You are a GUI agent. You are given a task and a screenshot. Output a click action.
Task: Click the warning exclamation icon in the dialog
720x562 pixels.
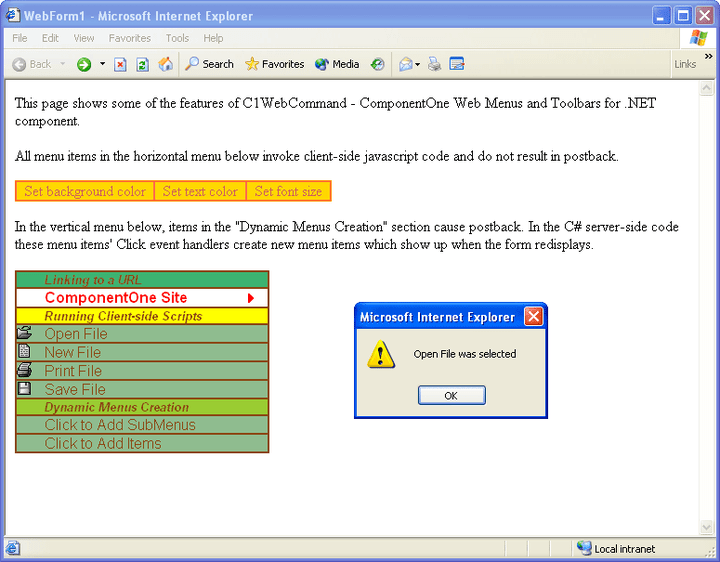381,354
